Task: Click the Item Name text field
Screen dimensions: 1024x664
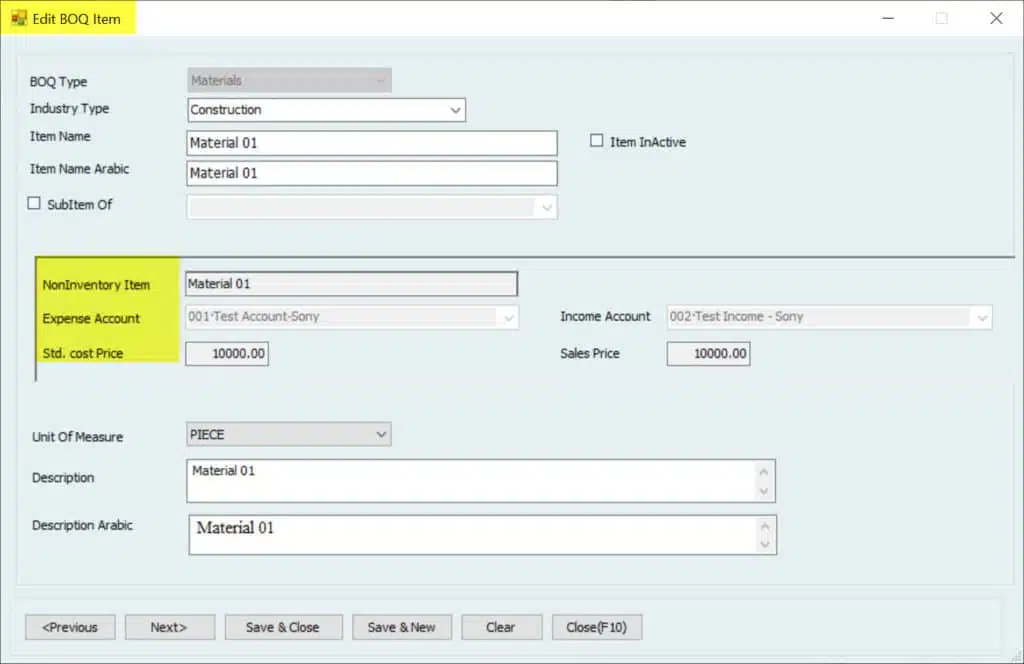Action: click(x=372, y=143)
